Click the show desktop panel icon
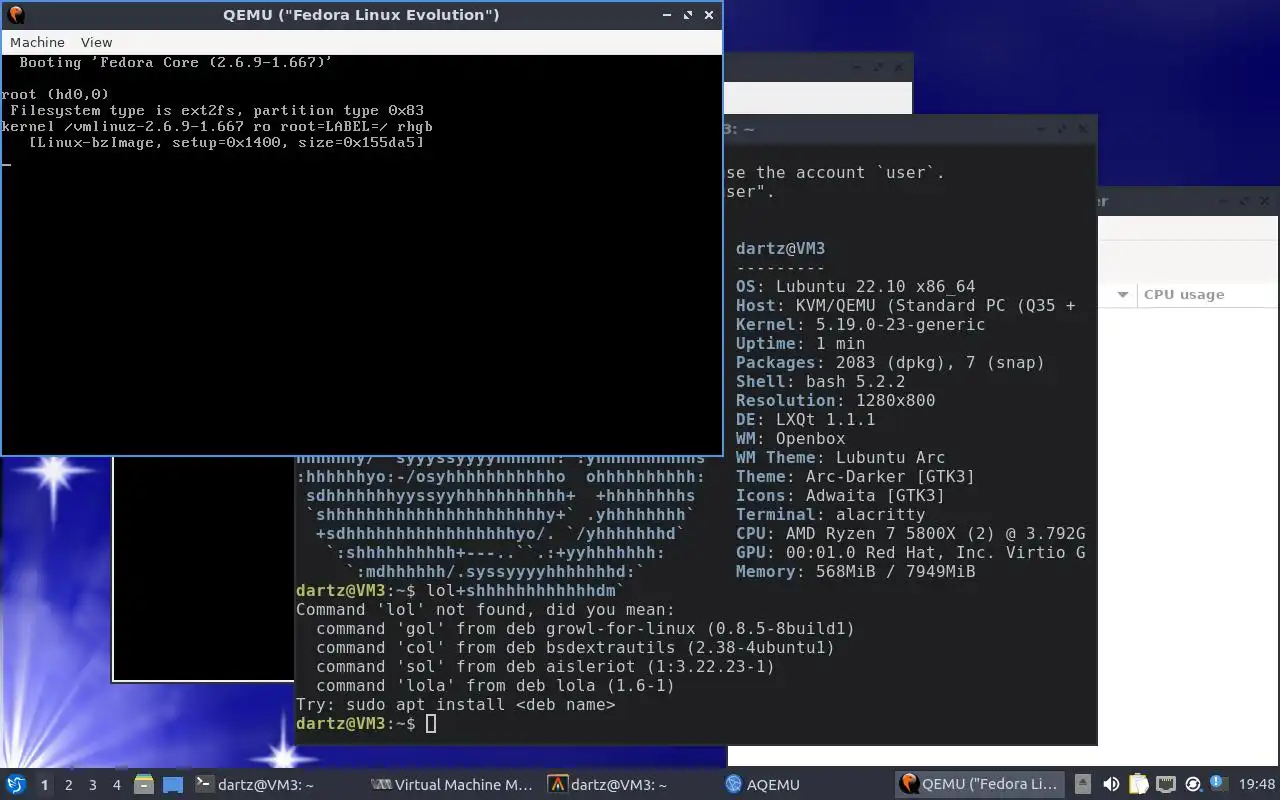Image resolution: width=1280 pixels, height=800 pixels. [173, 785]
